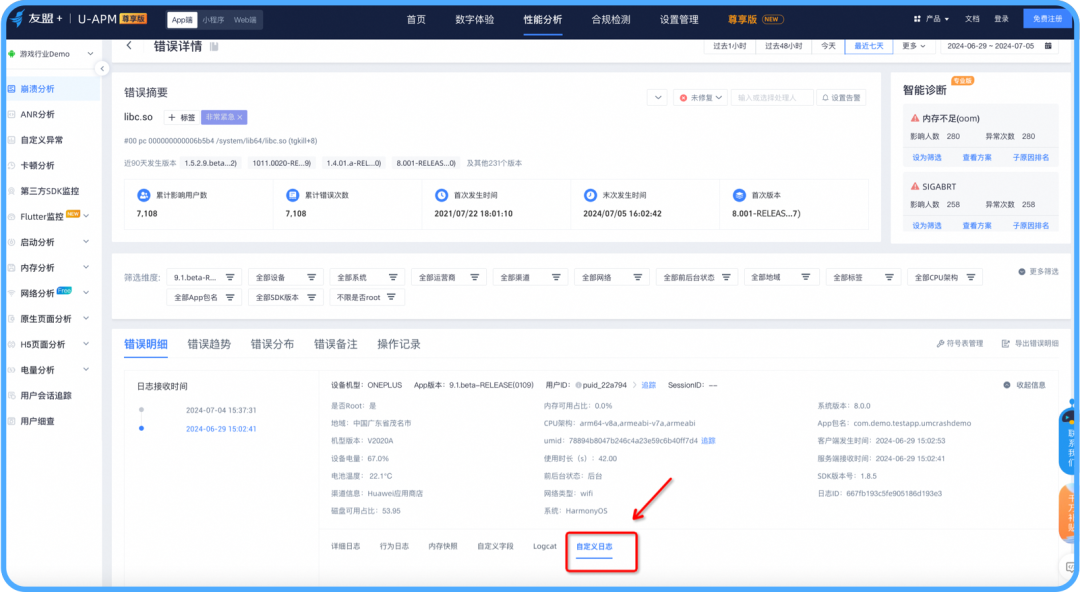This screenshot has height=592, width=1080.
Task: Click 查看方案 under SIGABRT
Action: (x=977, y=225)
